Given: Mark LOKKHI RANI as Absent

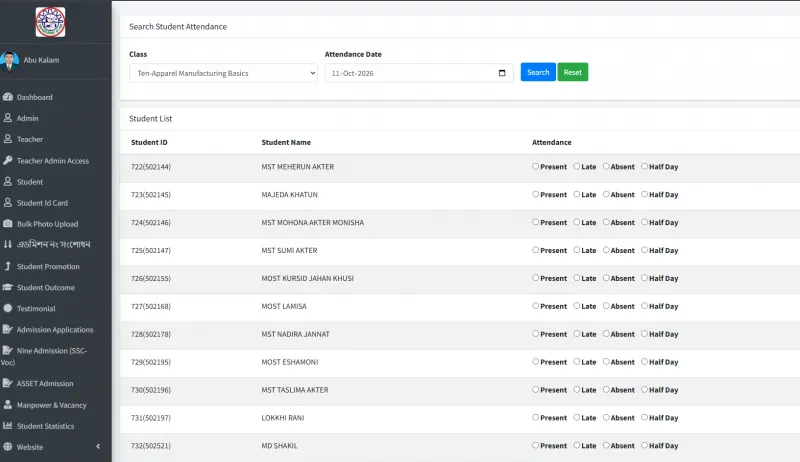Looking at the screenshot, I should 606,417.
